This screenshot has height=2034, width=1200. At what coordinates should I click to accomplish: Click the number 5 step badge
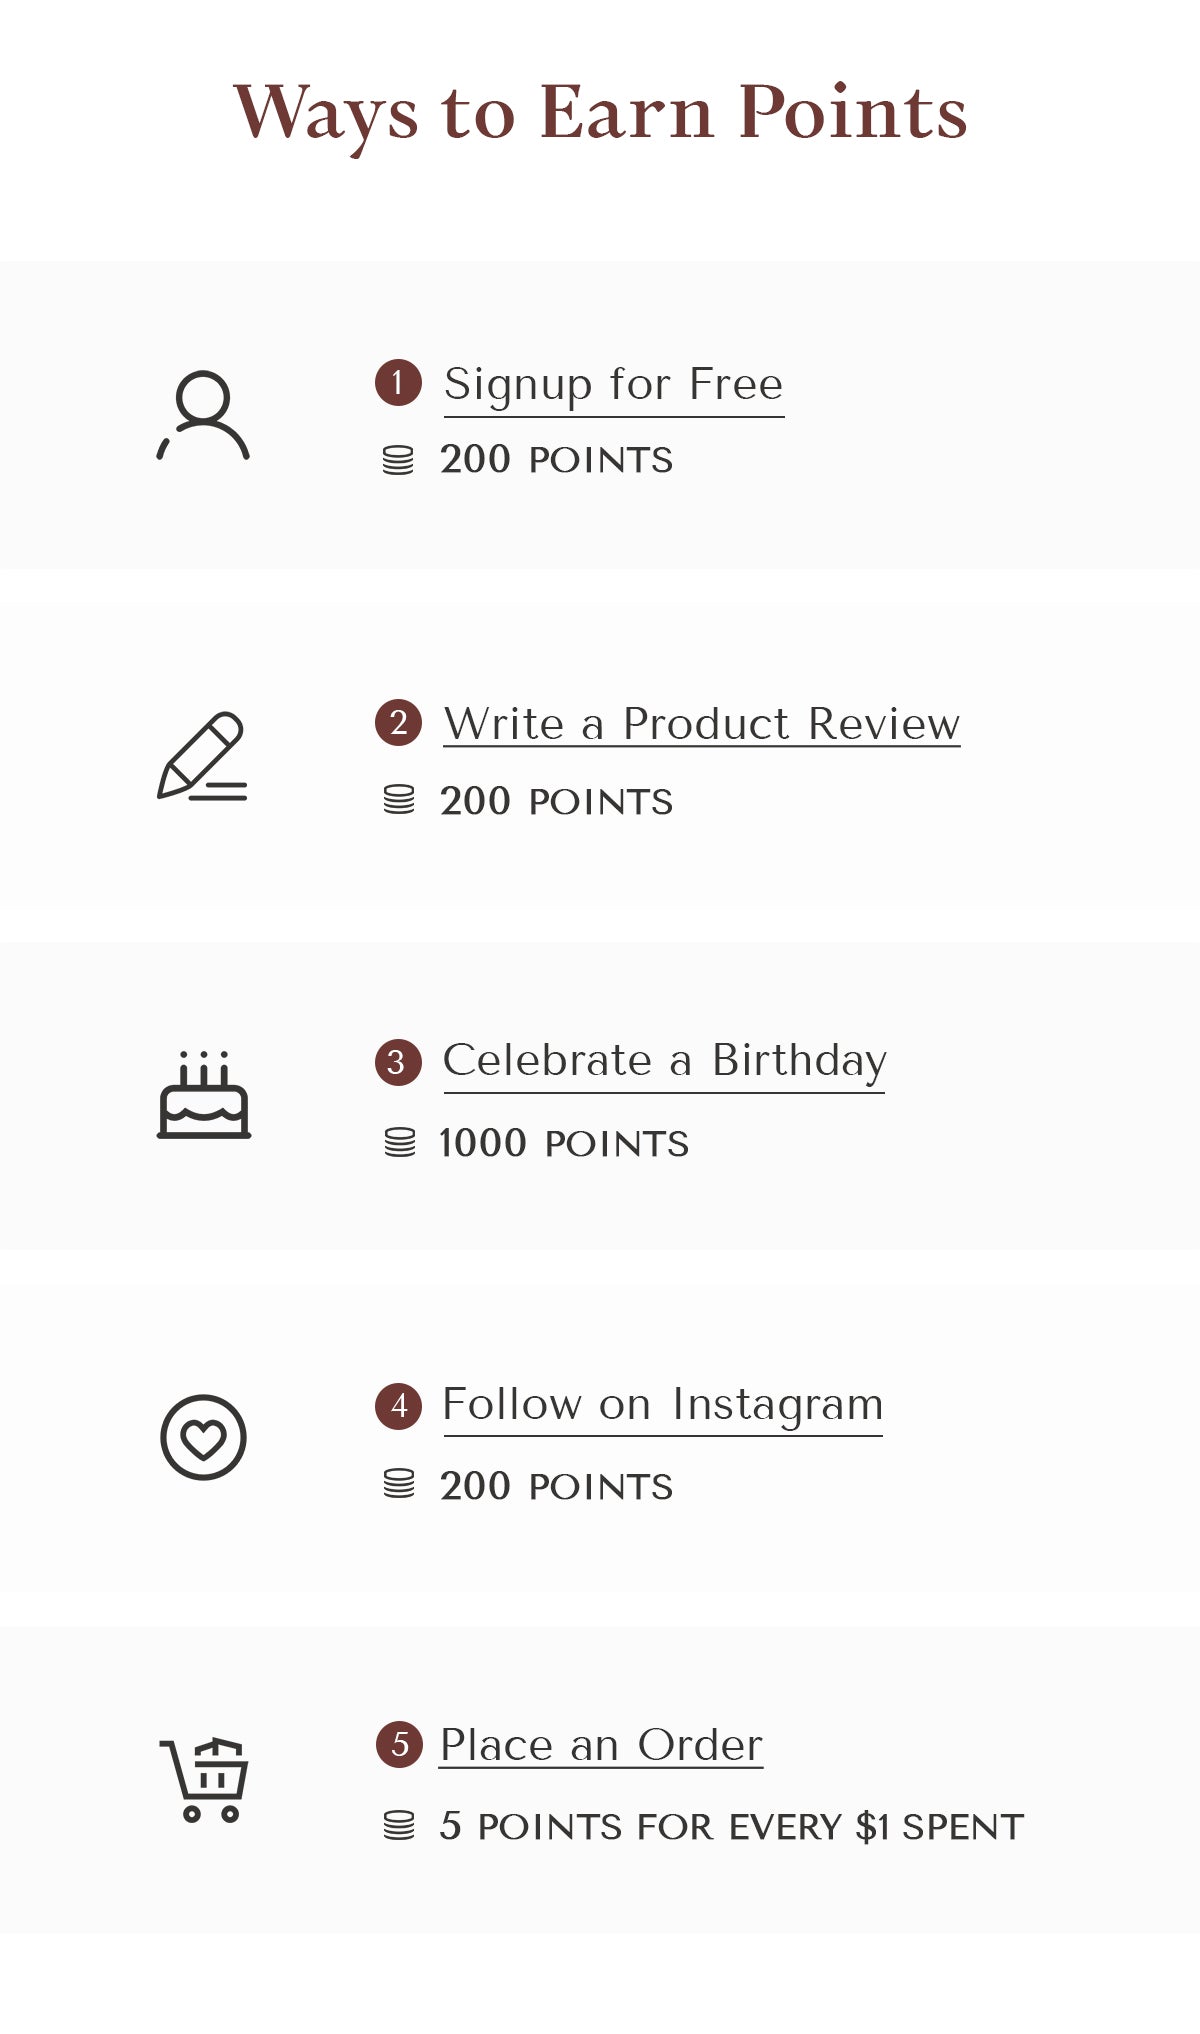coord(399,1744)
